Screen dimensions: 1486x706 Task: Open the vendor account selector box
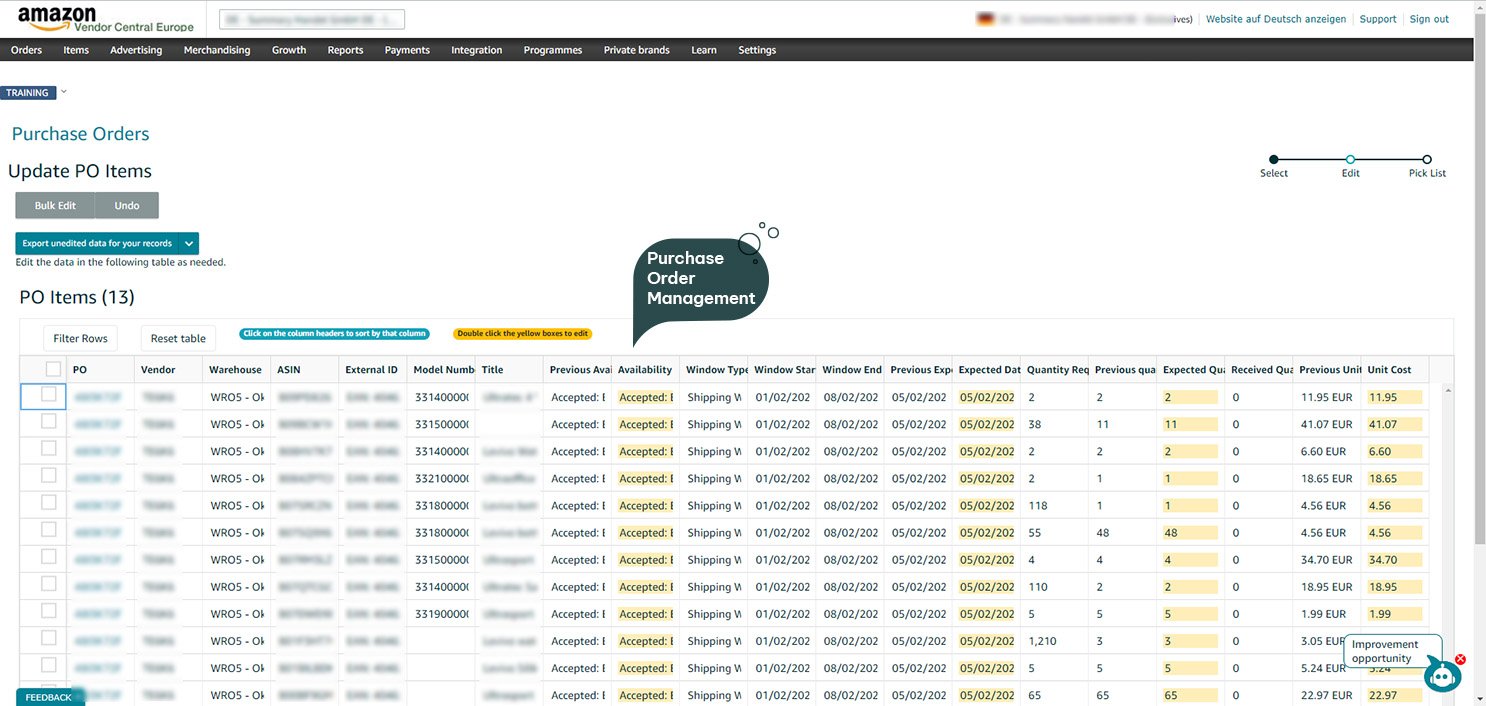coord(298,19)
